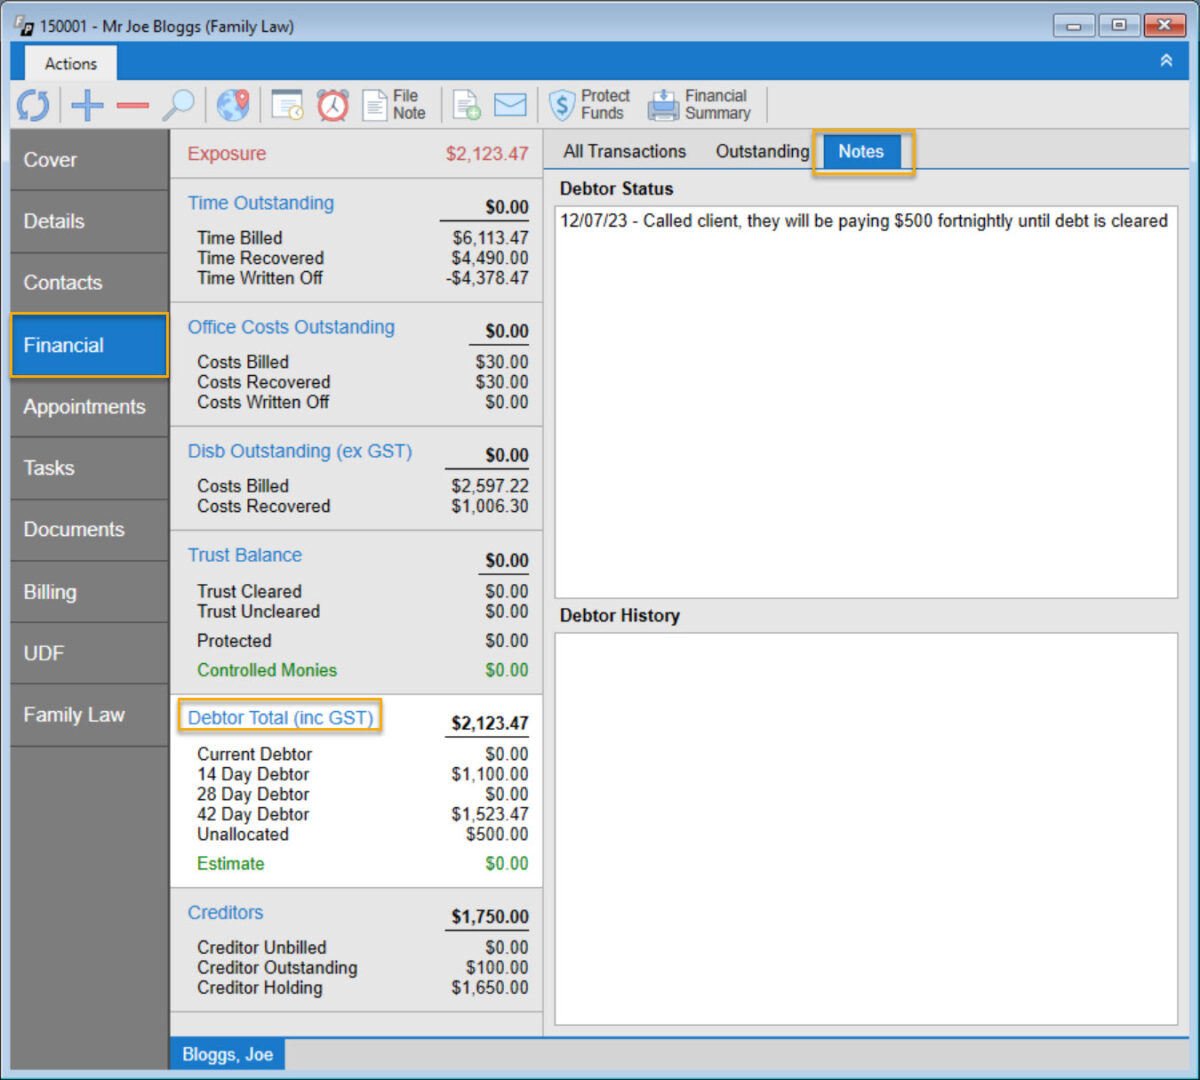
Task: Open Family Law sidebar section
Action: point(89,715)
